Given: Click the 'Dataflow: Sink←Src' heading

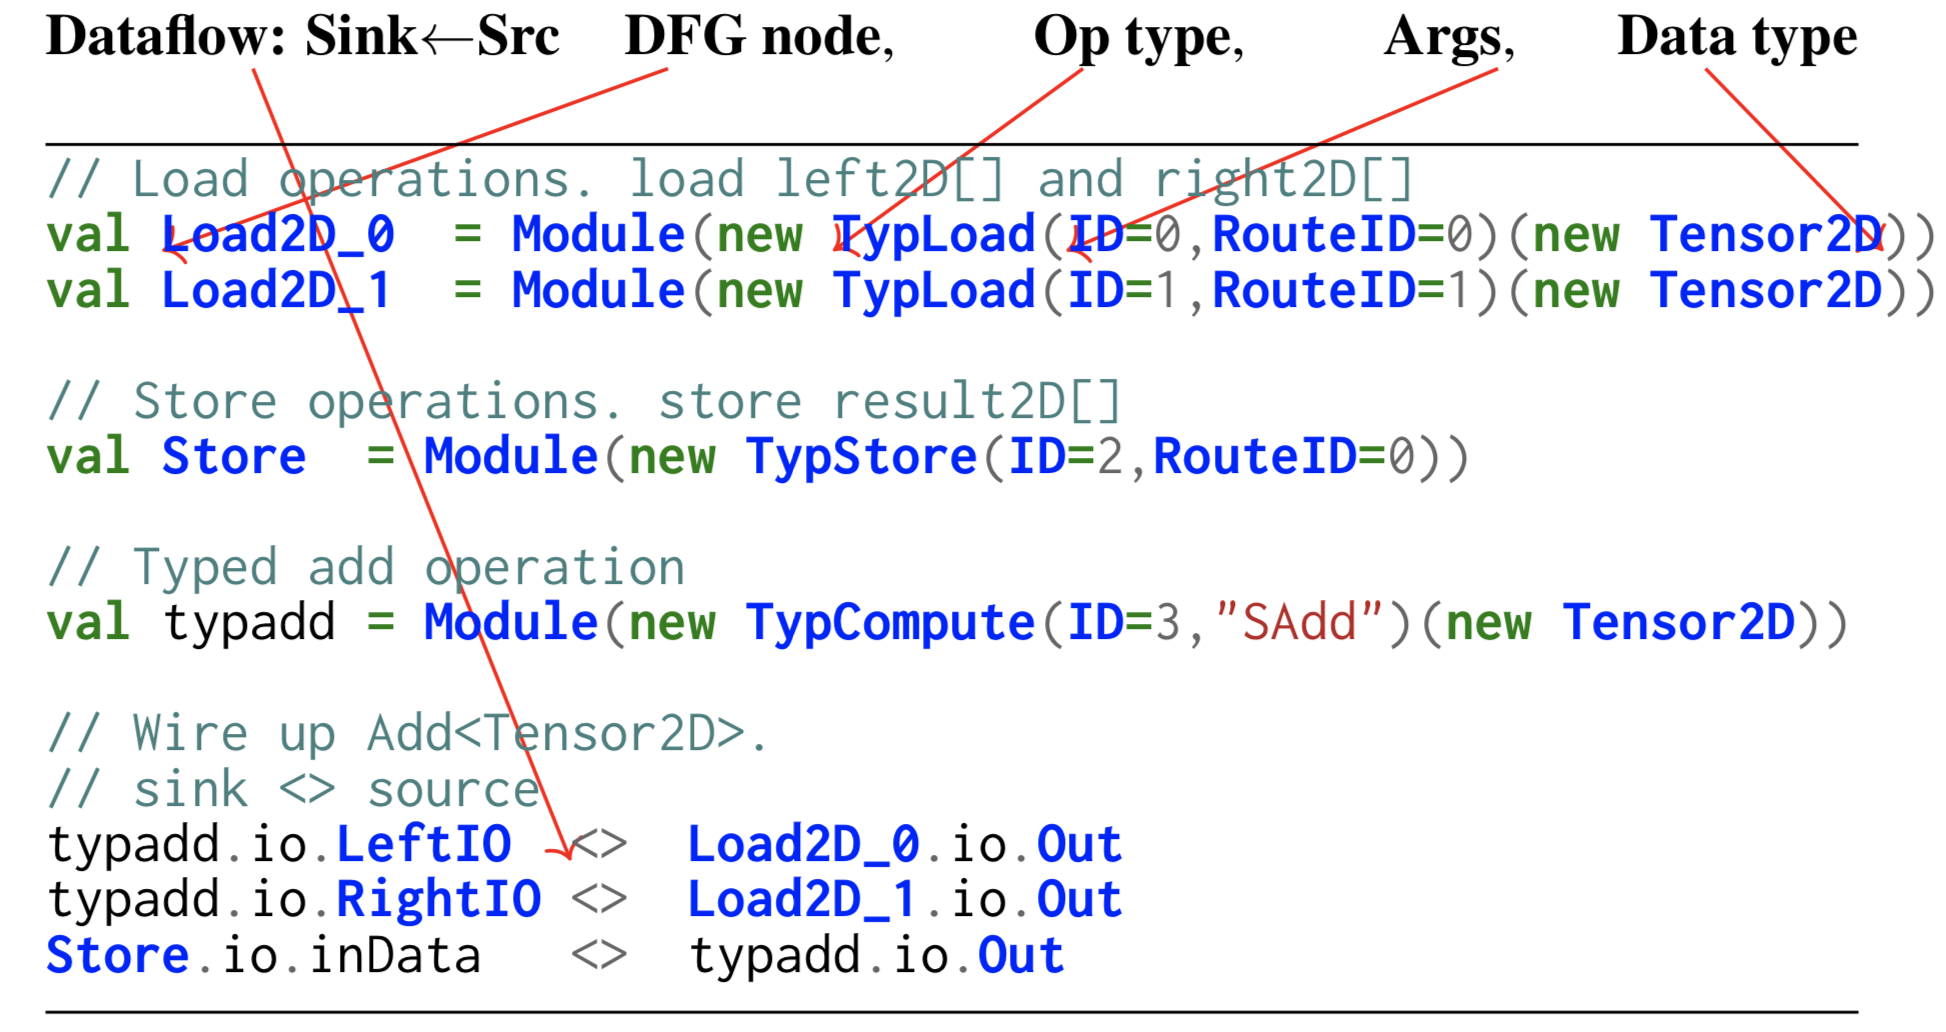Looking at the screenshot, I should (303, 37).
